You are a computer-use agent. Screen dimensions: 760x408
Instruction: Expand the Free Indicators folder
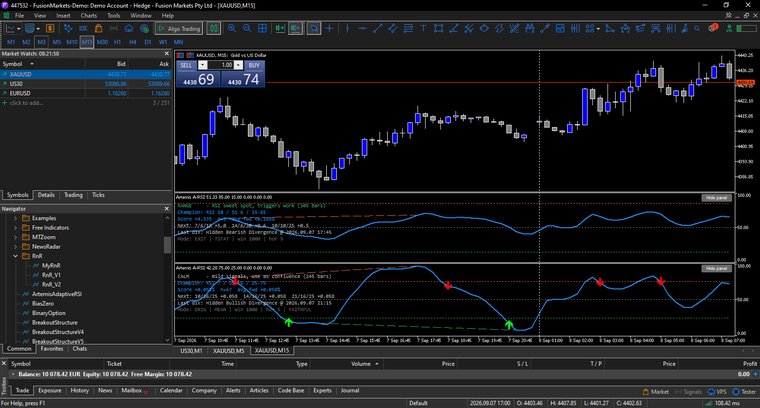(15, 228)
